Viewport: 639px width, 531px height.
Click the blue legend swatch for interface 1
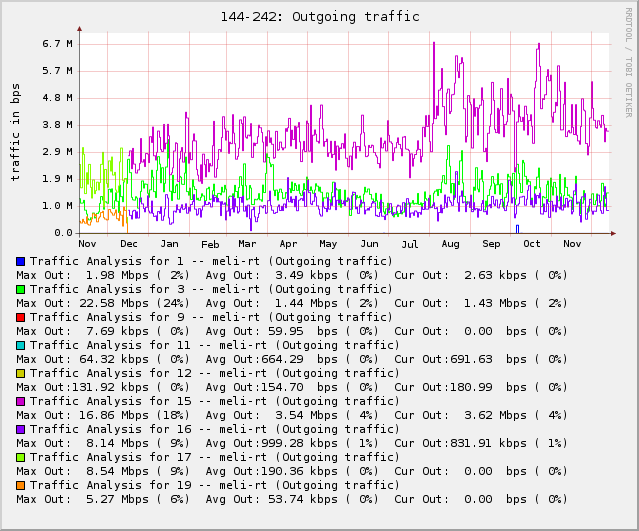[20, 261]
